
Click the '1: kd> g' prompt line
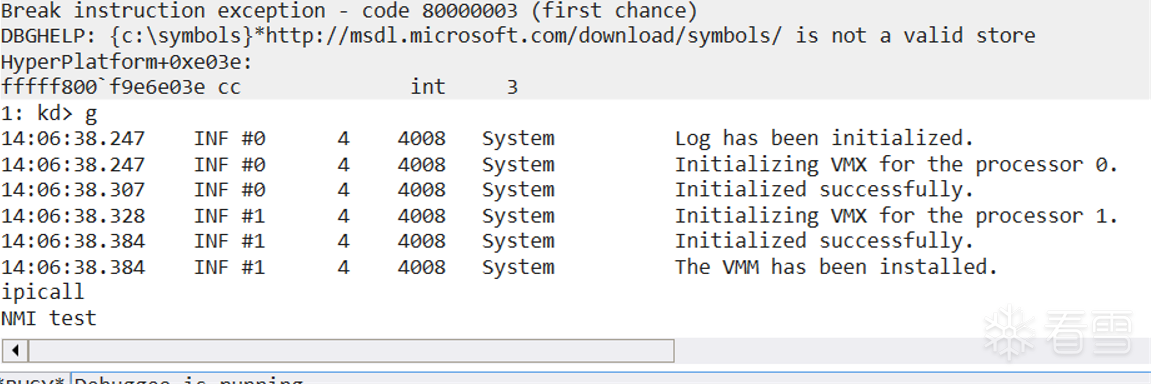(49, 113)
